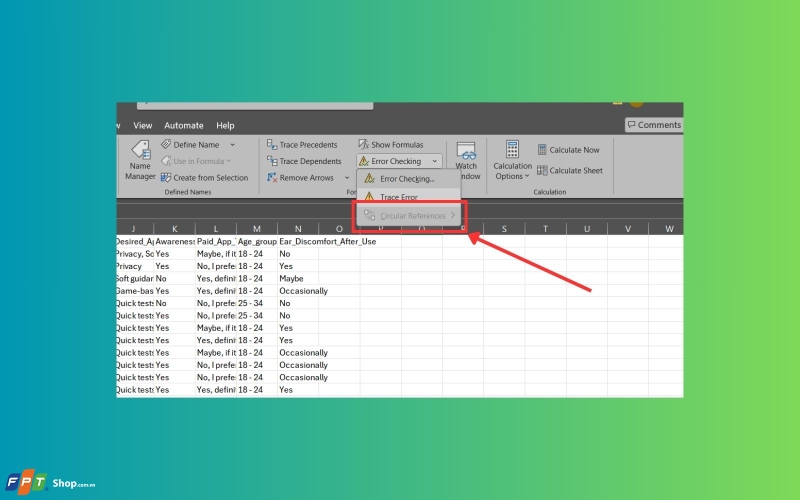Select the cell containing Maybe in column N
This screenshot has width=800, height=500.
[298, 279]
